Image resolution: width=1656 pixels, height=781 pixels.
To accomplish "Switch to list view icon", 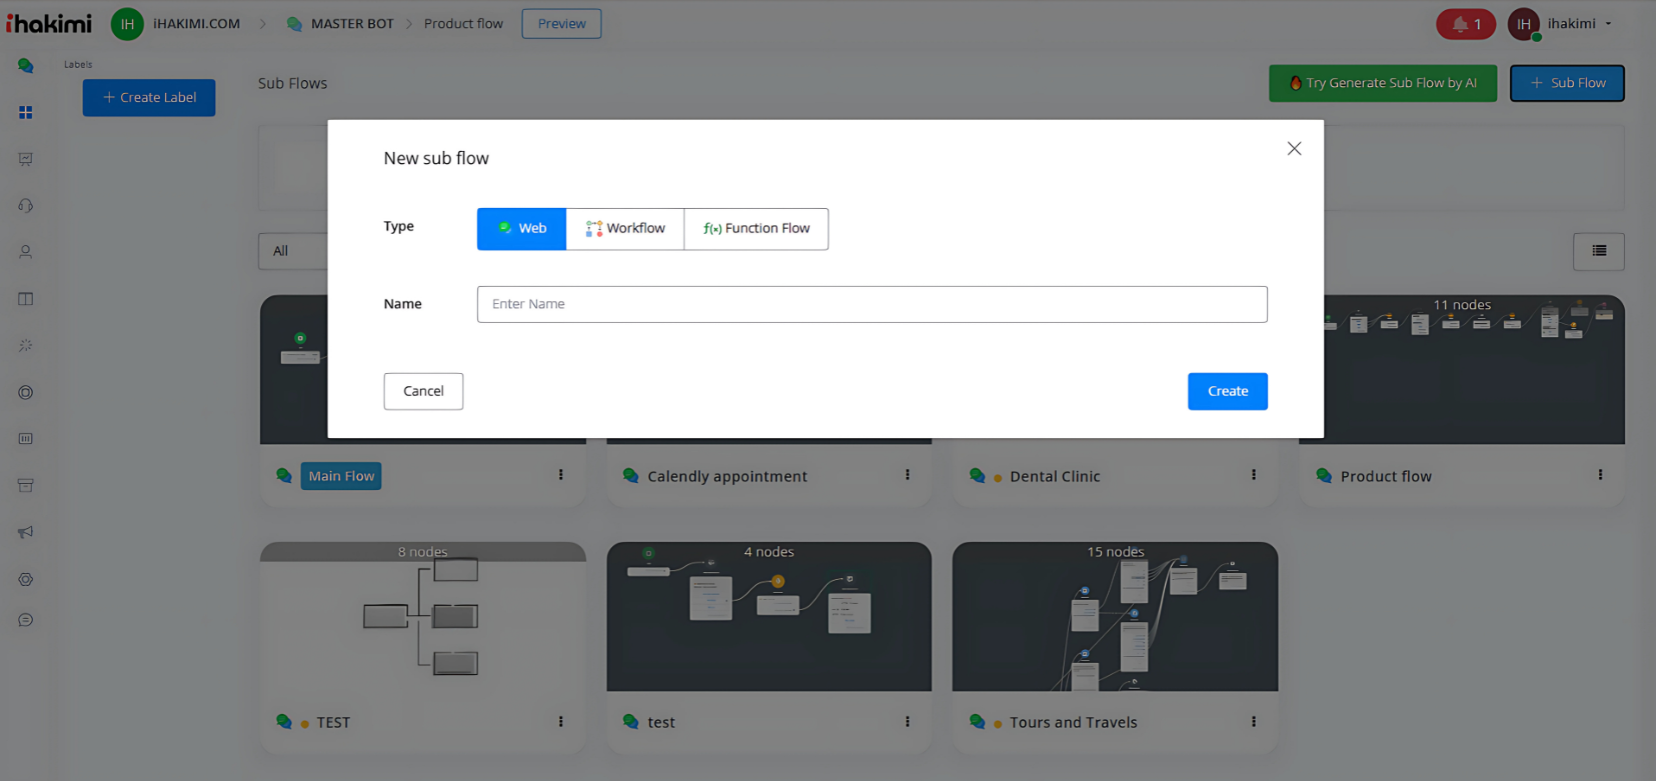I will tap(1598, 251).
